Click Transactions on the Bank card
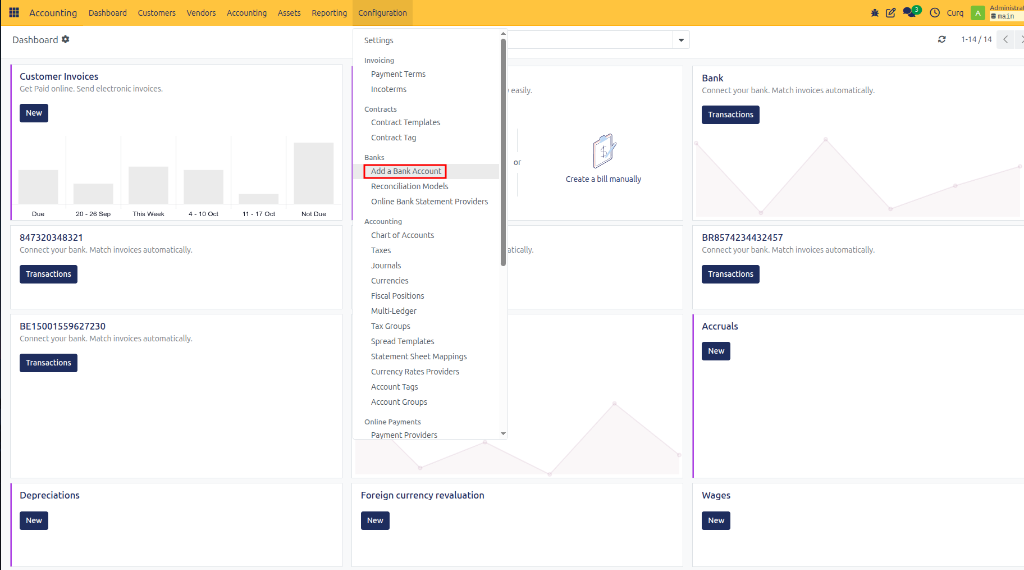 [730, 114]
